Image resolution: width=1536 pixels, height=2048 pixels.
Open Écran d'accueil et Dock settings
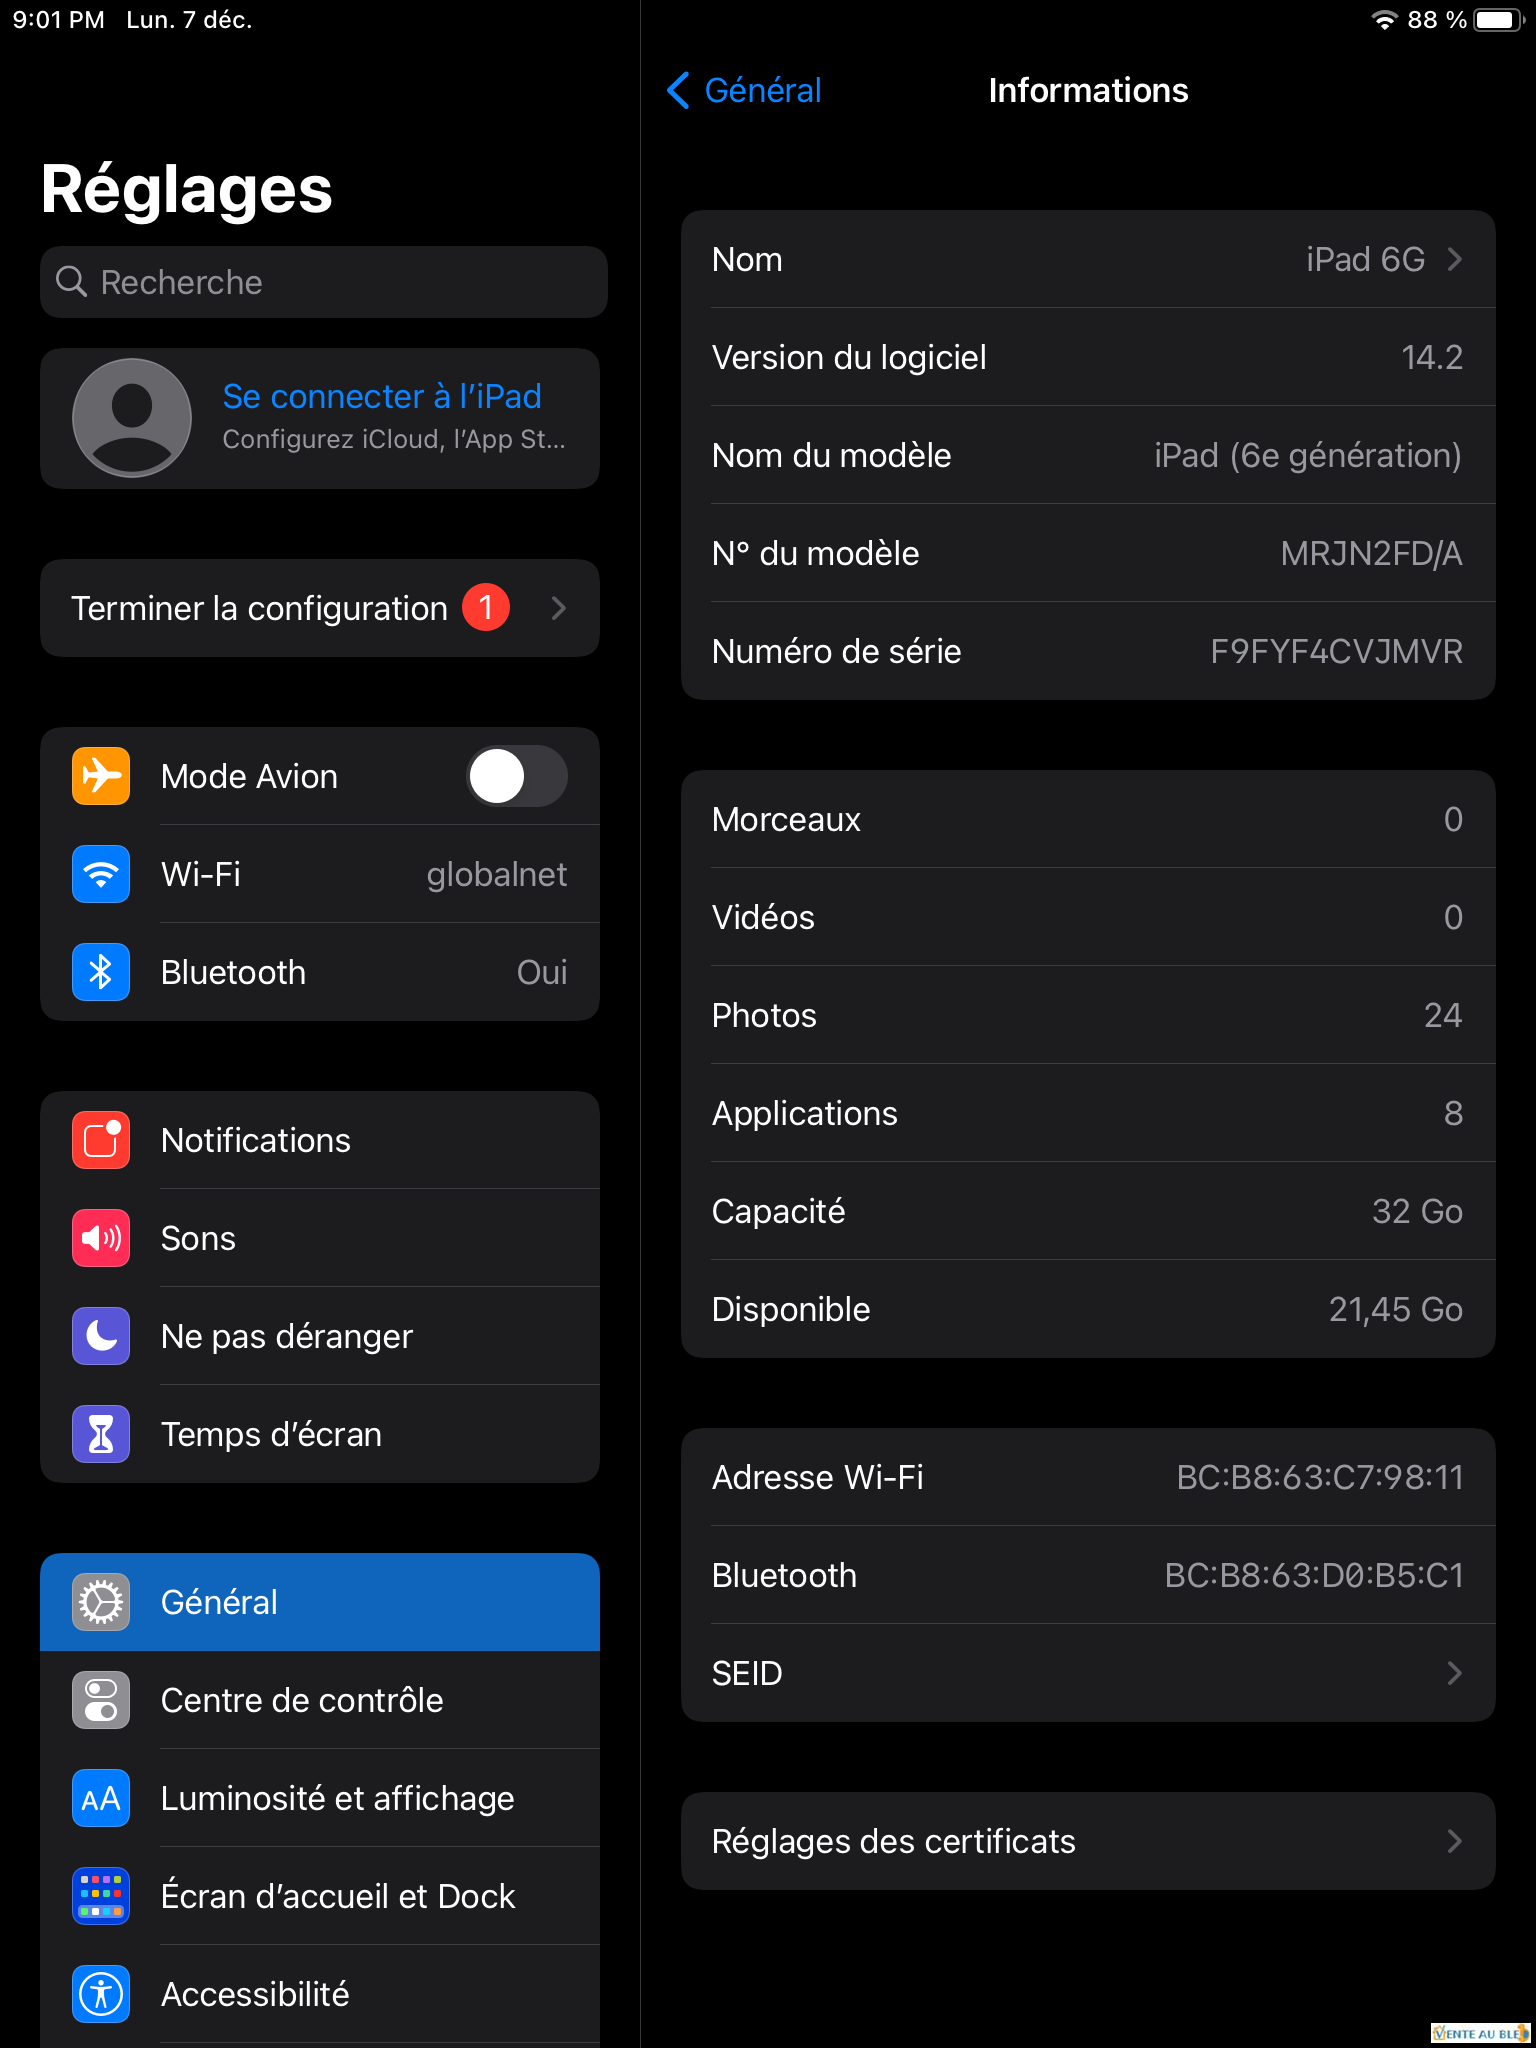tap(320, 1896)
